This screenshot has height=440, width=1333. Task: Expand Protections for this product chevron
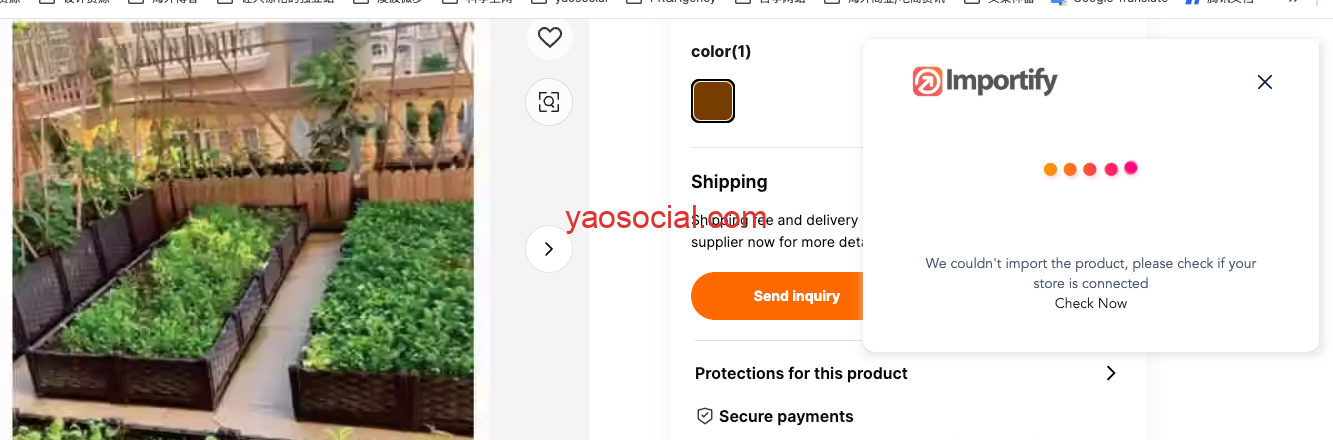pyautogui.click(x=1110, y=373)
